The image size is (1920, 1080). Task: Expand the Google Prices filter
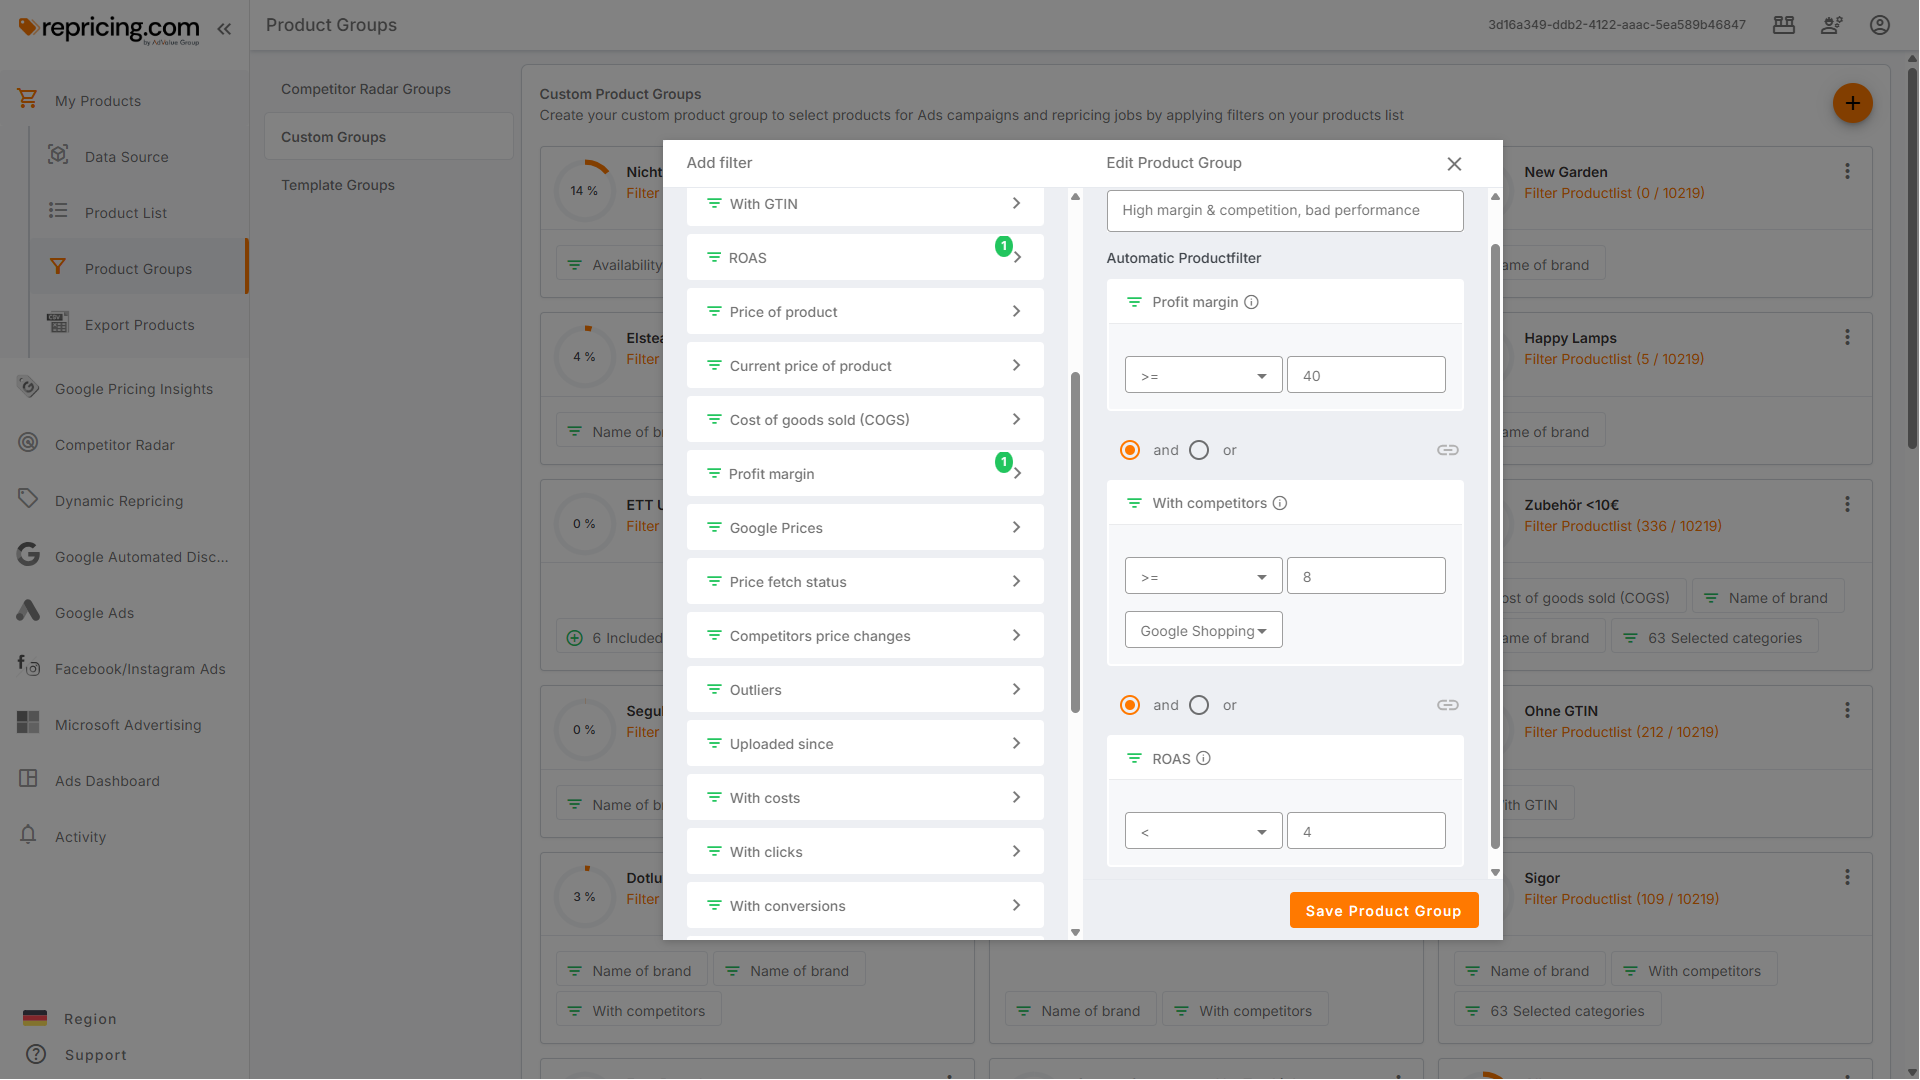point(865,528)
